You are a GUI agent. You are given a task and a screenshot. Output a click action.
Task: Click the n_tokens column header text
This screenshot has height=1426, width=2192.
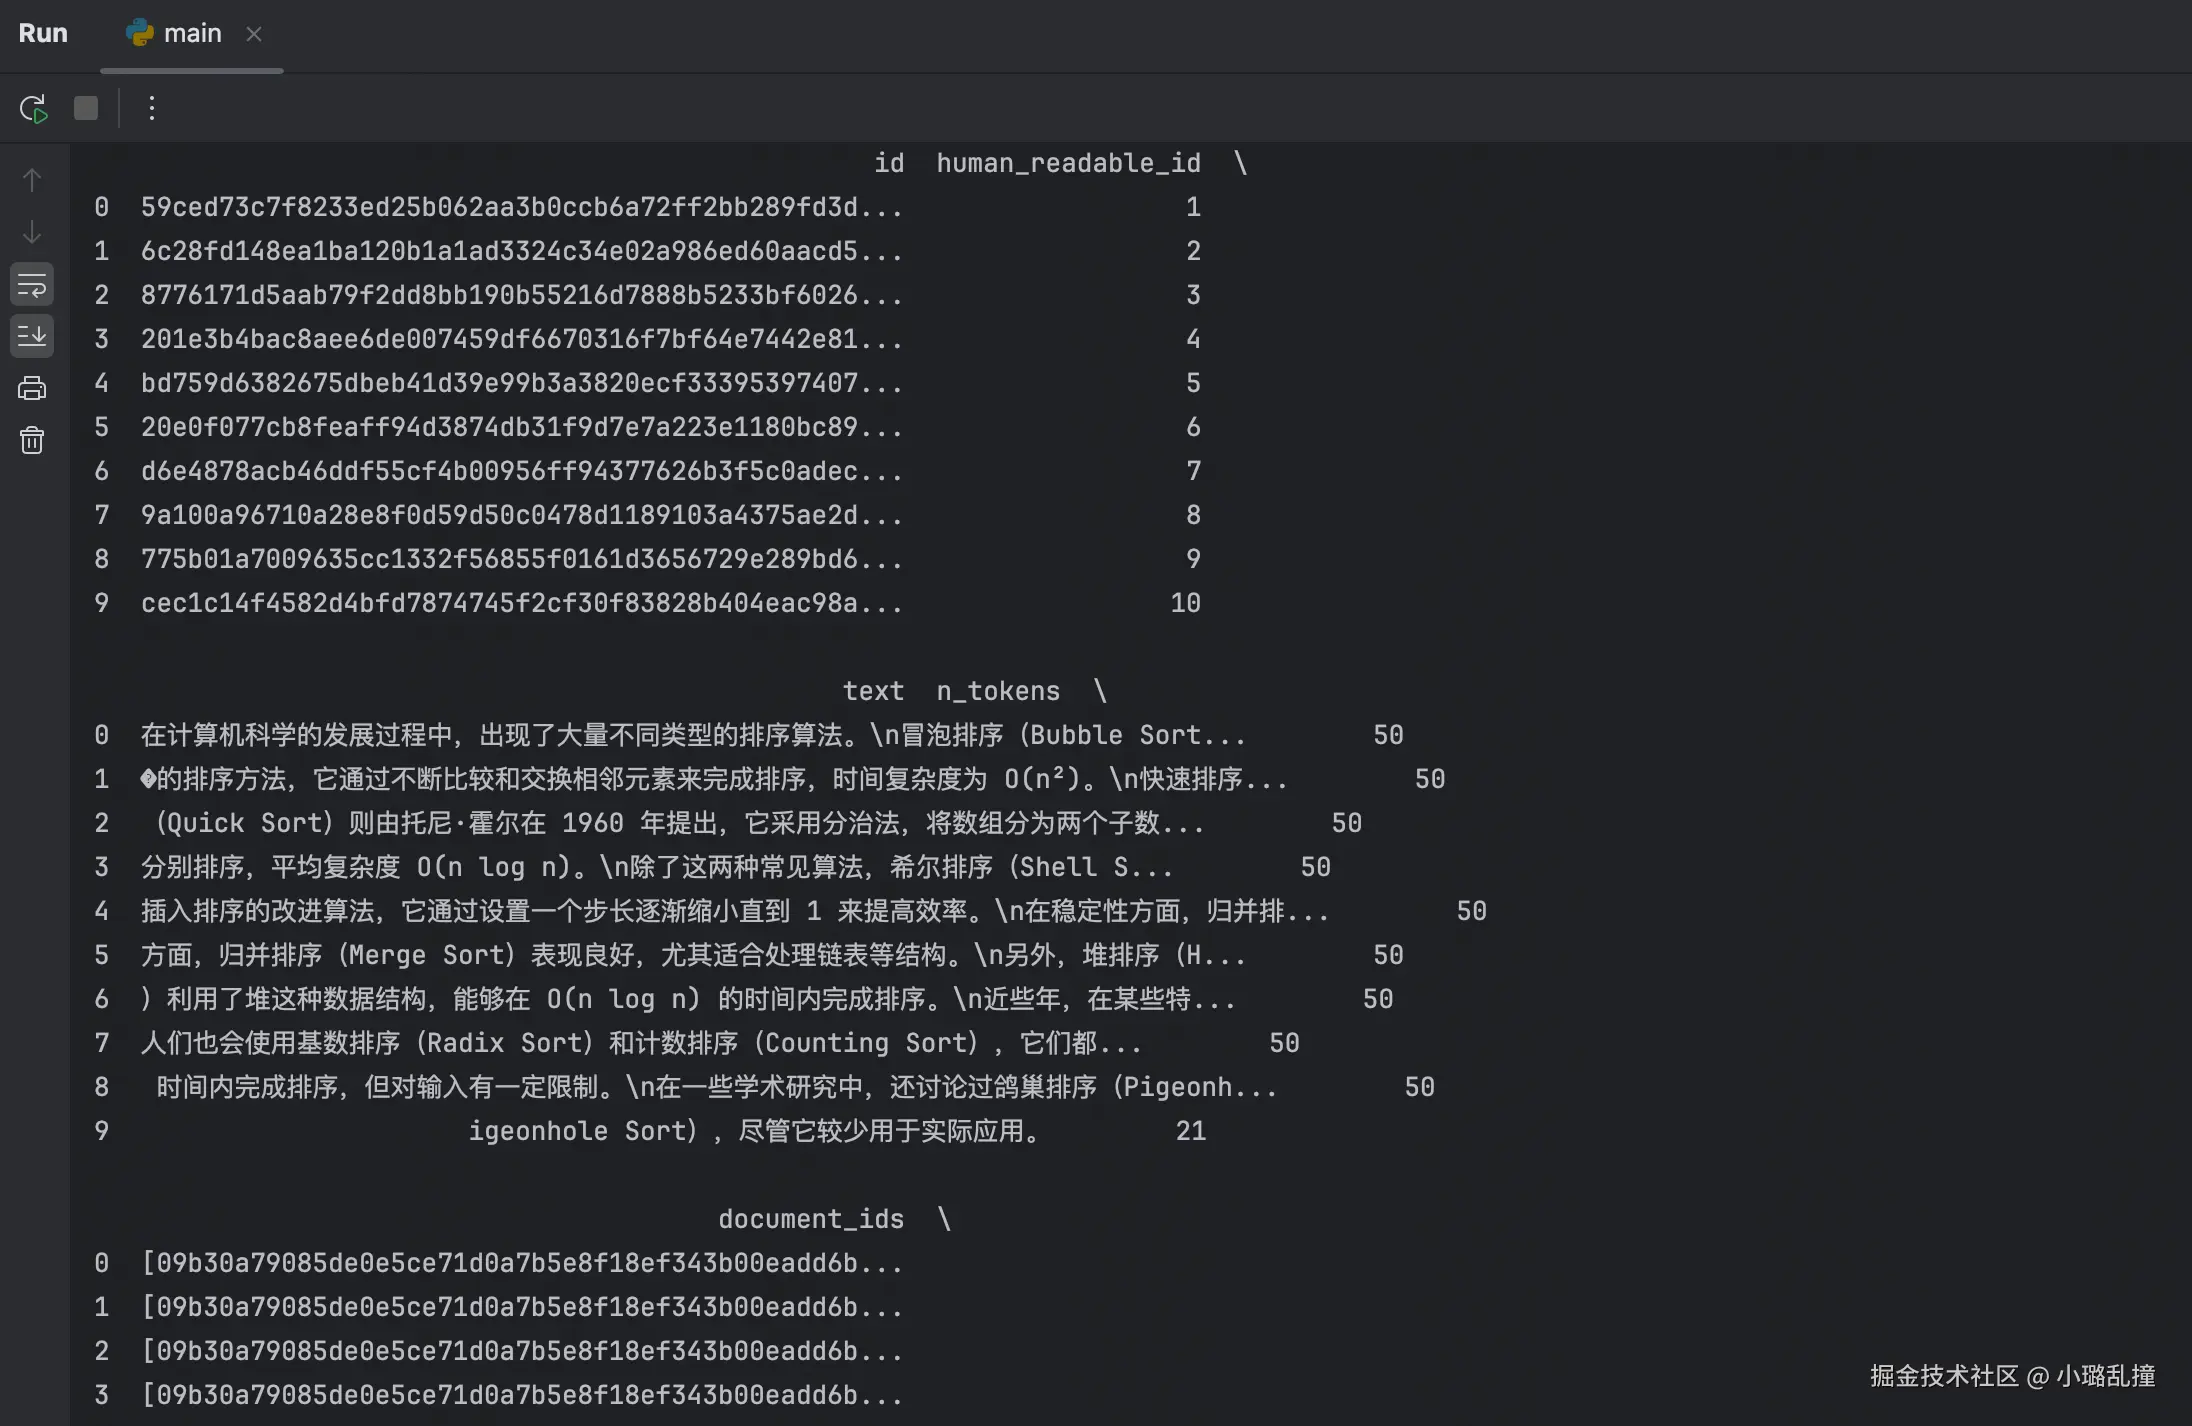click(x=997, y=691)
